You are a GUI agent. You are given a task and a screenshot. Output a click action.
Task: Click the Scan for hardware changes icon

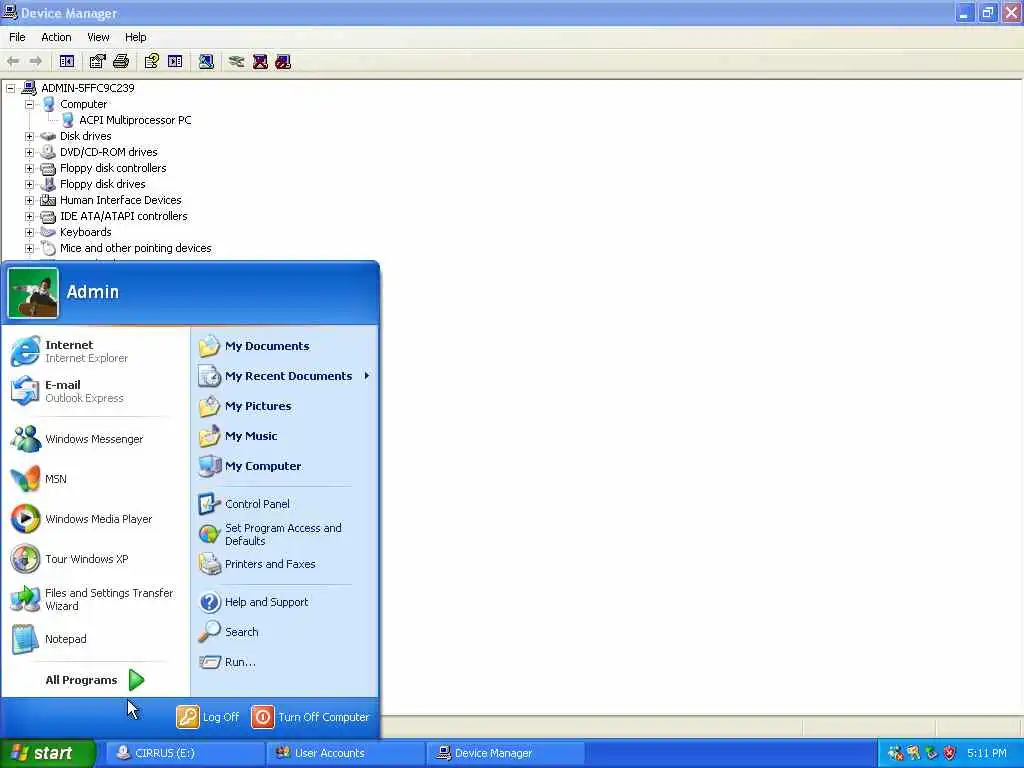(x=206, y=61)
